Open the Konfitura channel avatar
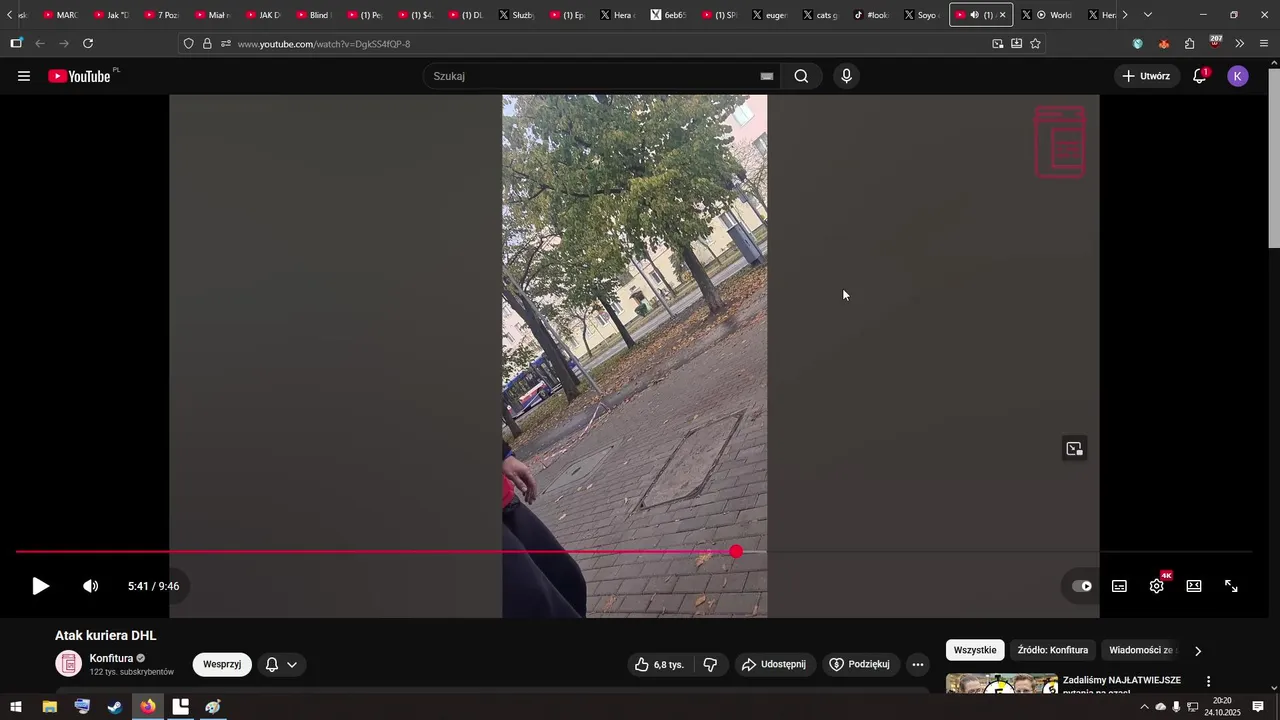Screen dimensions: 1280x720 tap(68, 664)
